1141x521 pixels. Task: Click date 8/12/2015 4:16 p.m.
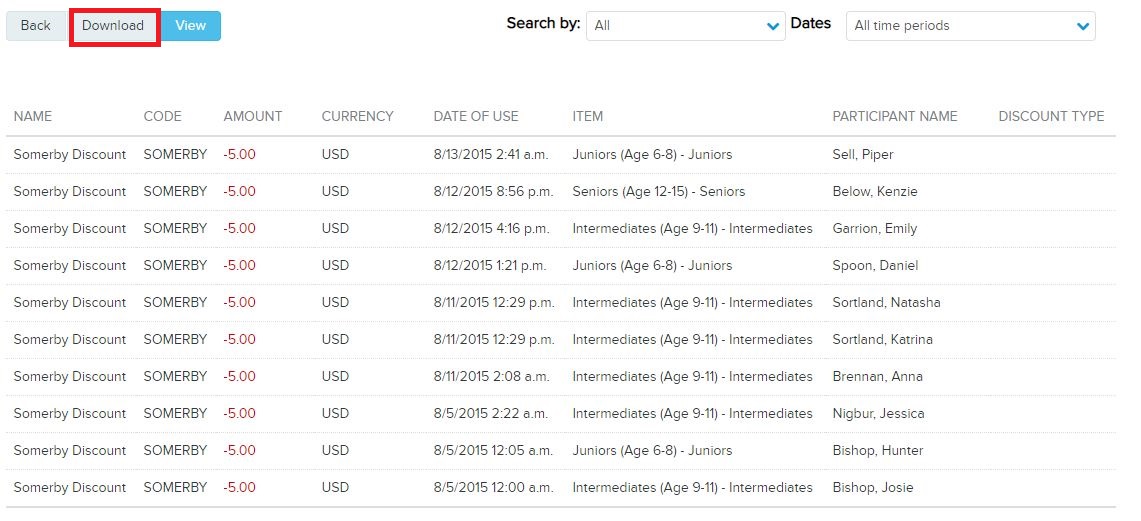(x=492, y=228)
